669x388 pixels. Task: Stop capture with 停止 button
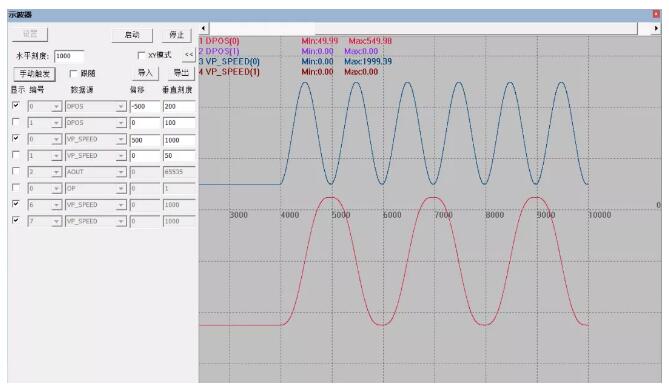click(x=177, y=35)
